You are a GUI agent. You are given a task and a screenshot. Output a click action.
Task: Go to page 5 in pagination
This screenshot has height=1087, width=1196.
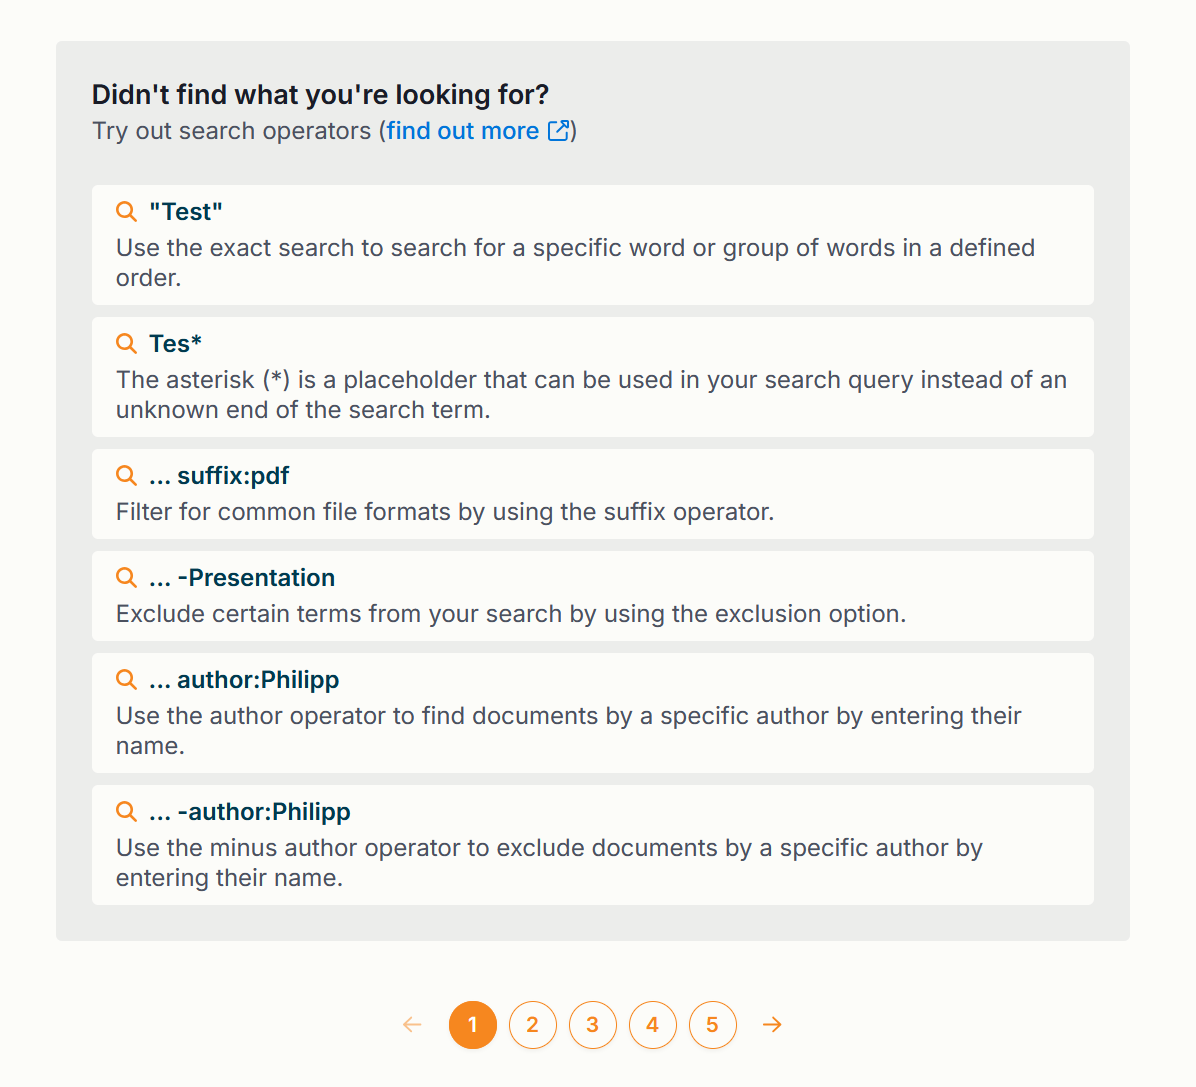click(x=712, y=1024)
